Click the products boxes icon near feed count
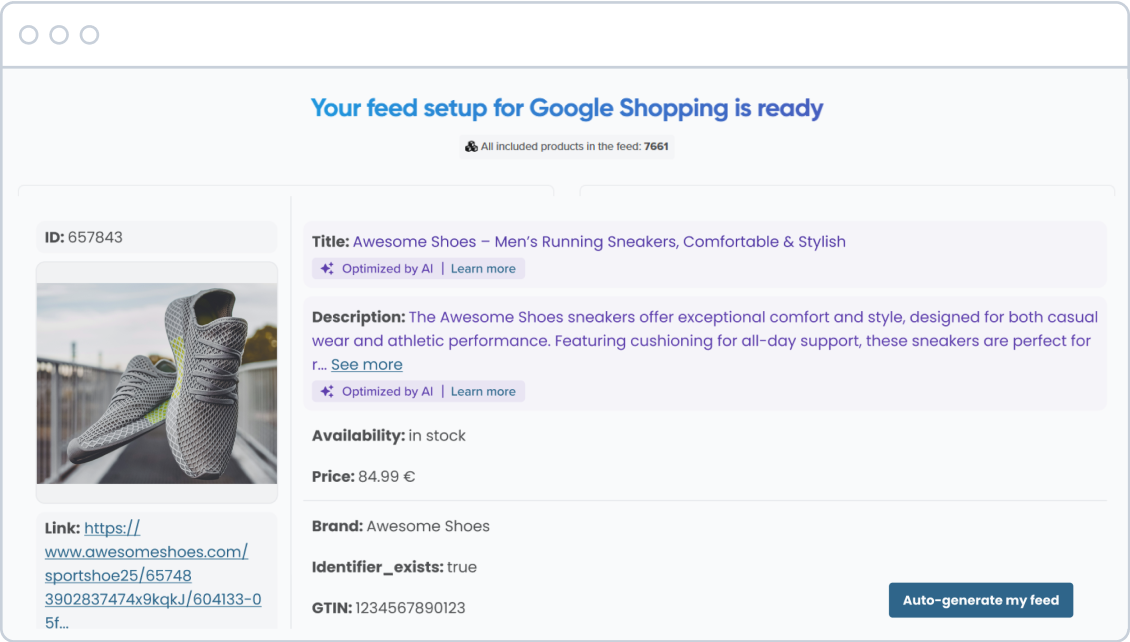Viewport: 1130px width, 642px height. tap(471, 146)
